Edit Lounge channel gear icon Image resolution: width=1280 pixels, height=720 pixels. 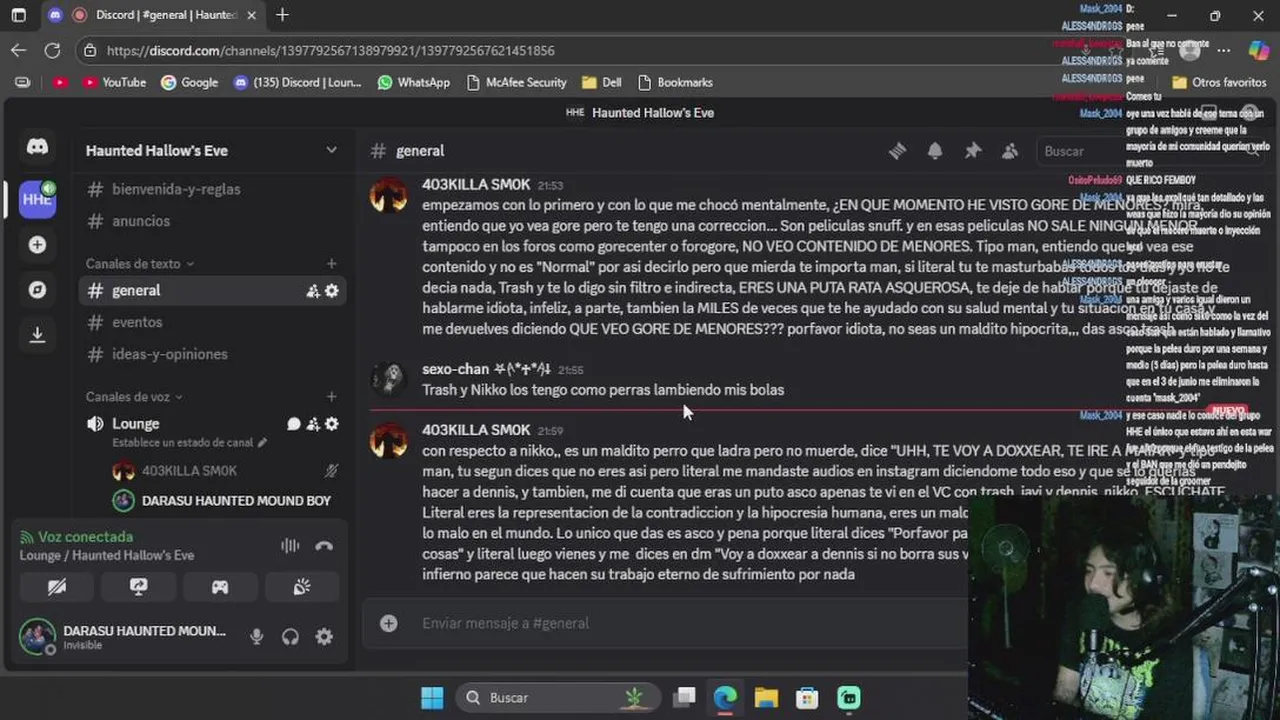[332, 424]
